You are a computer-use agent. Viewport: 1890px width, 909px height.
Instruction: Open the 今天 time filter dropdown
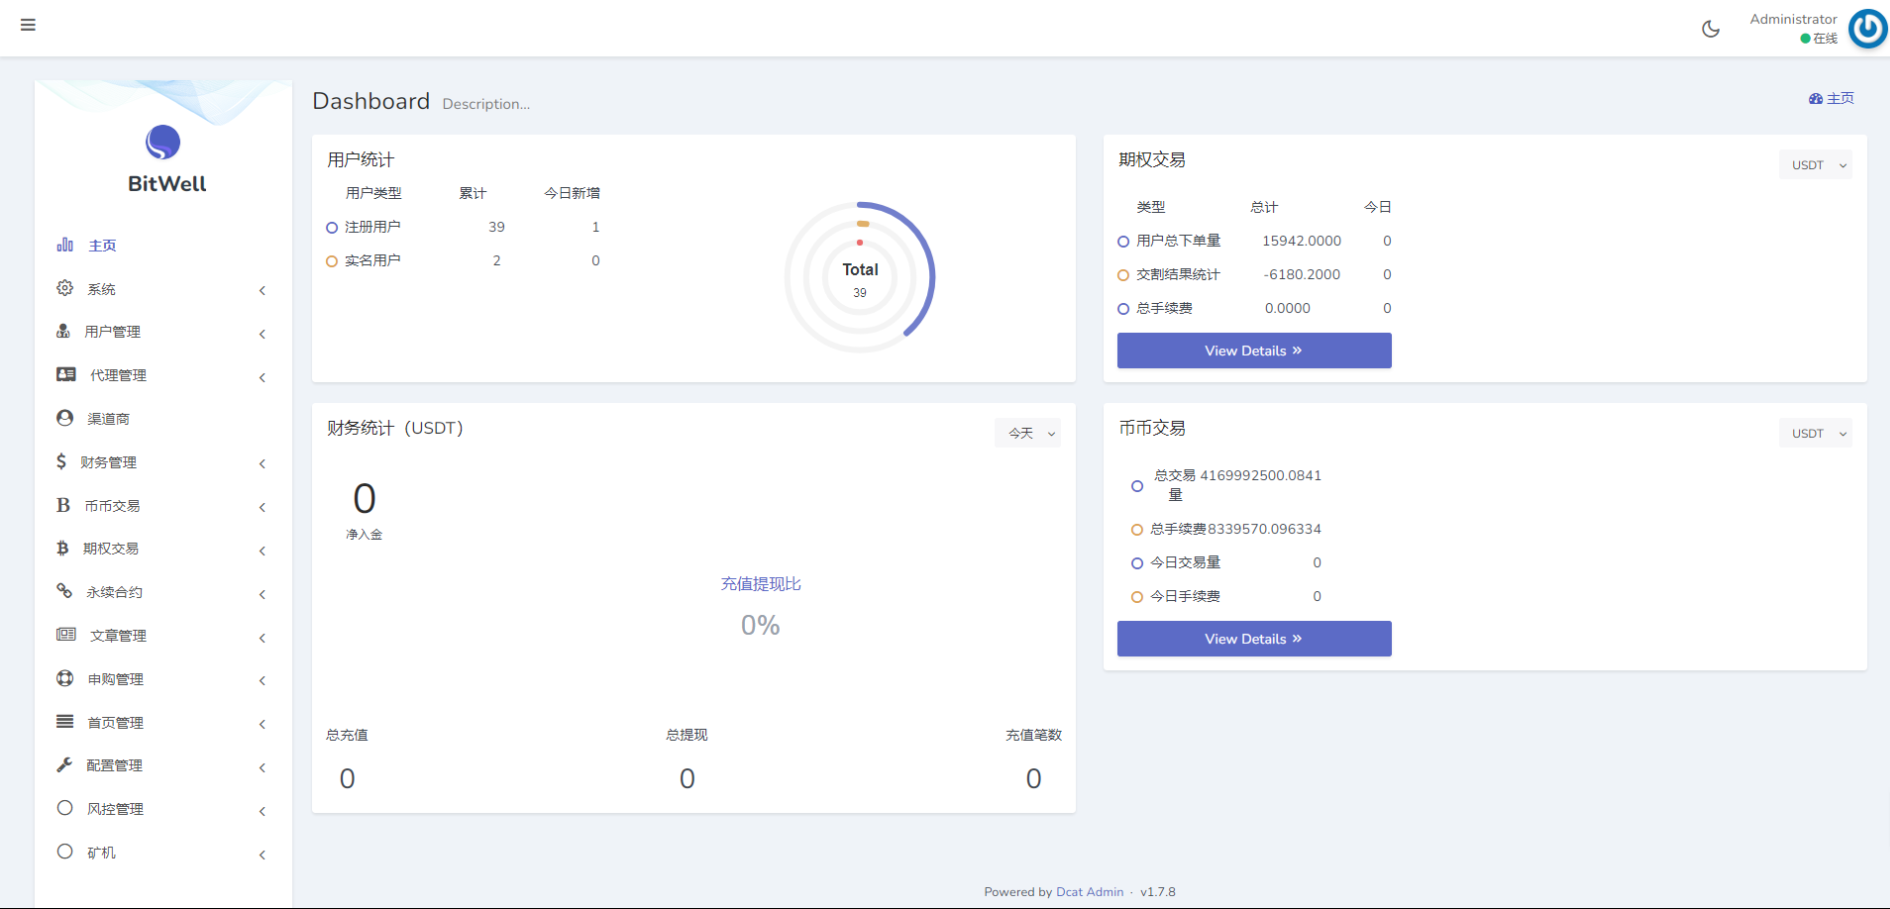tap(1028, 433)
